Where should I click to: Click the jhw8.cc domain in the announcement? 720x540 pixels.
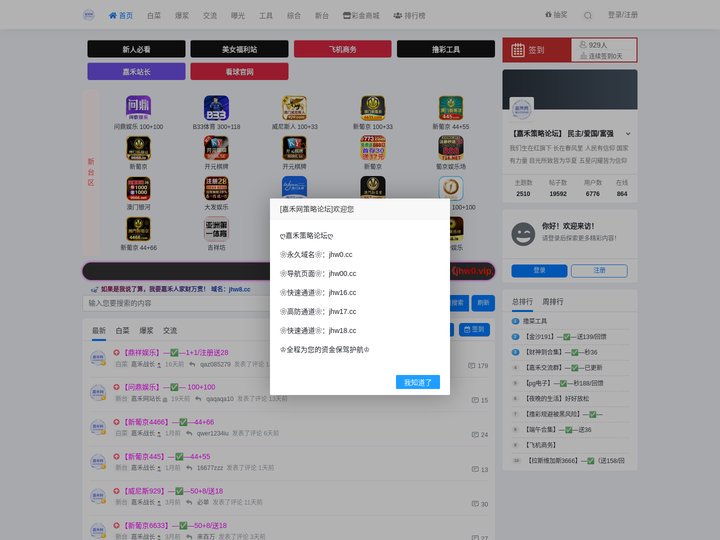(x=240, y=289)
